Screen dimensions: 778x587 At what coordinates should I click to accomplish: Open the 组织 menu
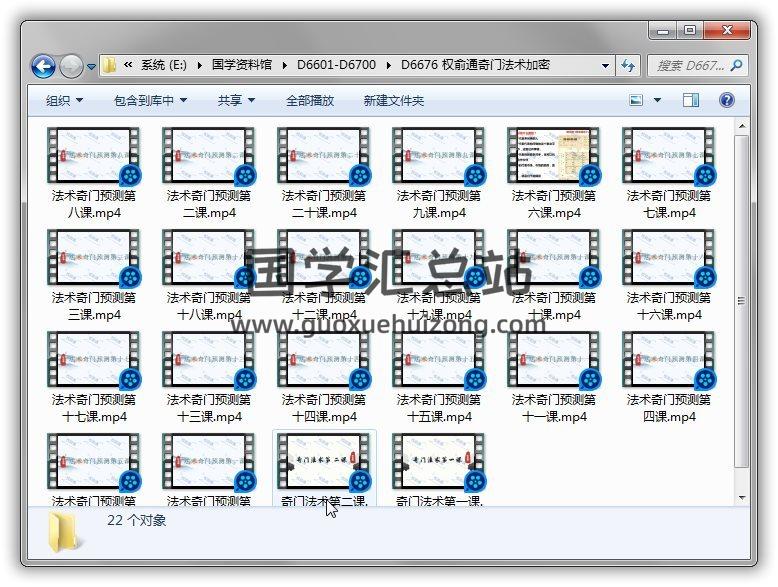tap(64, 100)
